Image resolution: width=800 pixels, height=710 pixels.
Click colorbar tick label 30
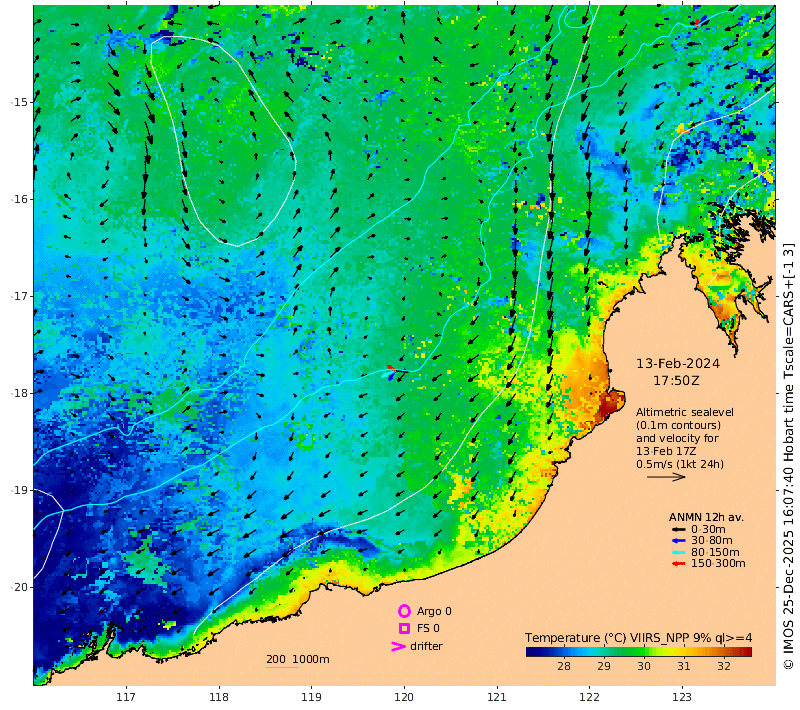(644, 666)
